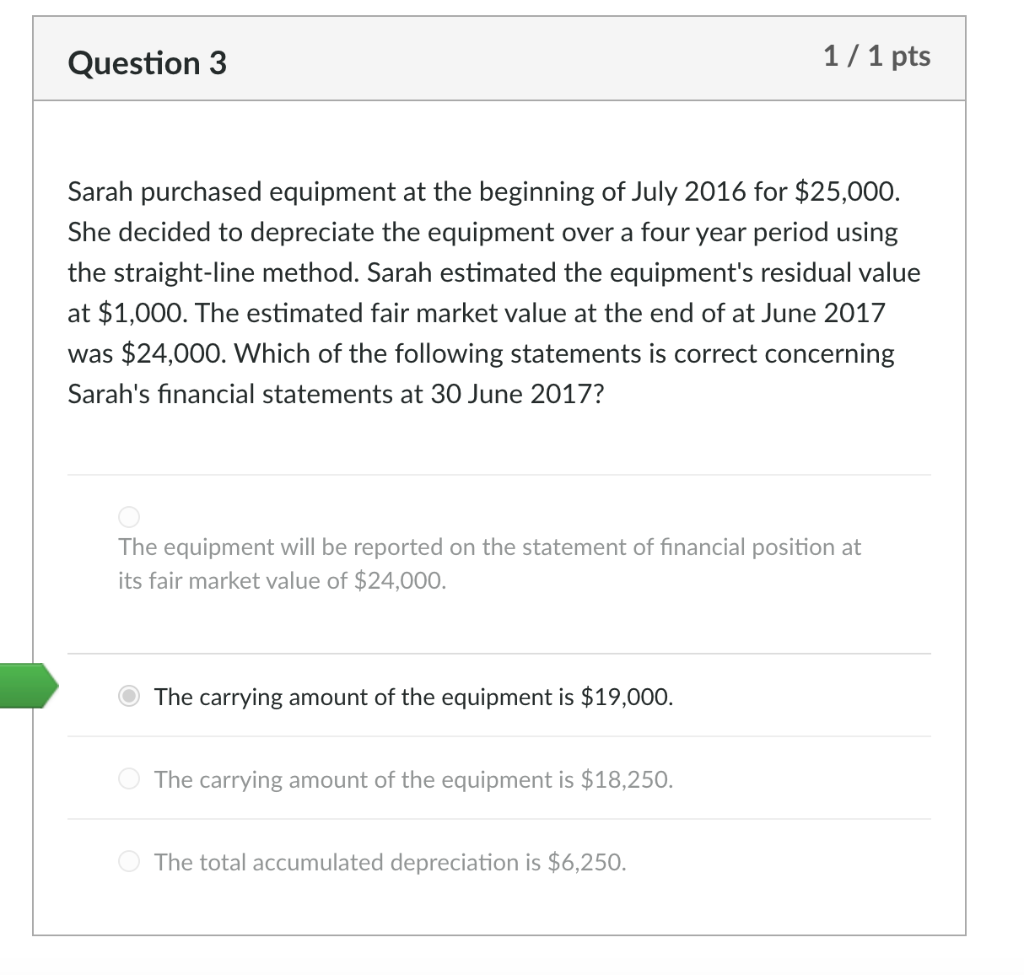Click the empty radio button above the first answer option
The image size is (1024, 975).
point(128,516)
